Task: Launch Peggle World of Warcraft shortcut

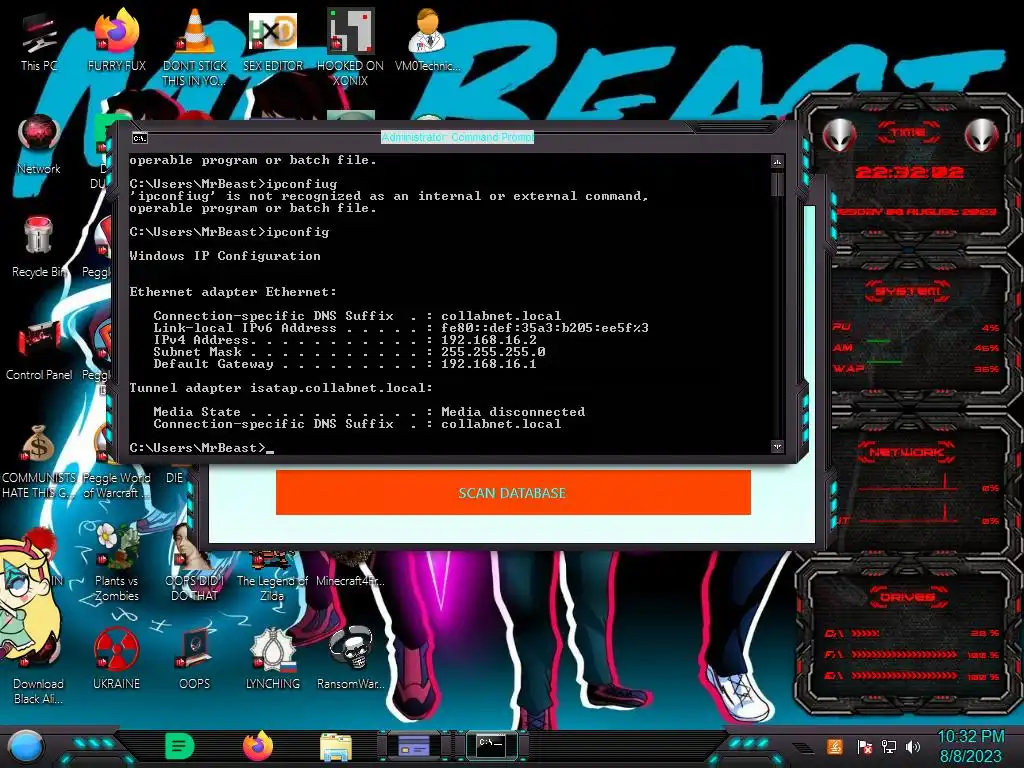Action: click(116, 485)
